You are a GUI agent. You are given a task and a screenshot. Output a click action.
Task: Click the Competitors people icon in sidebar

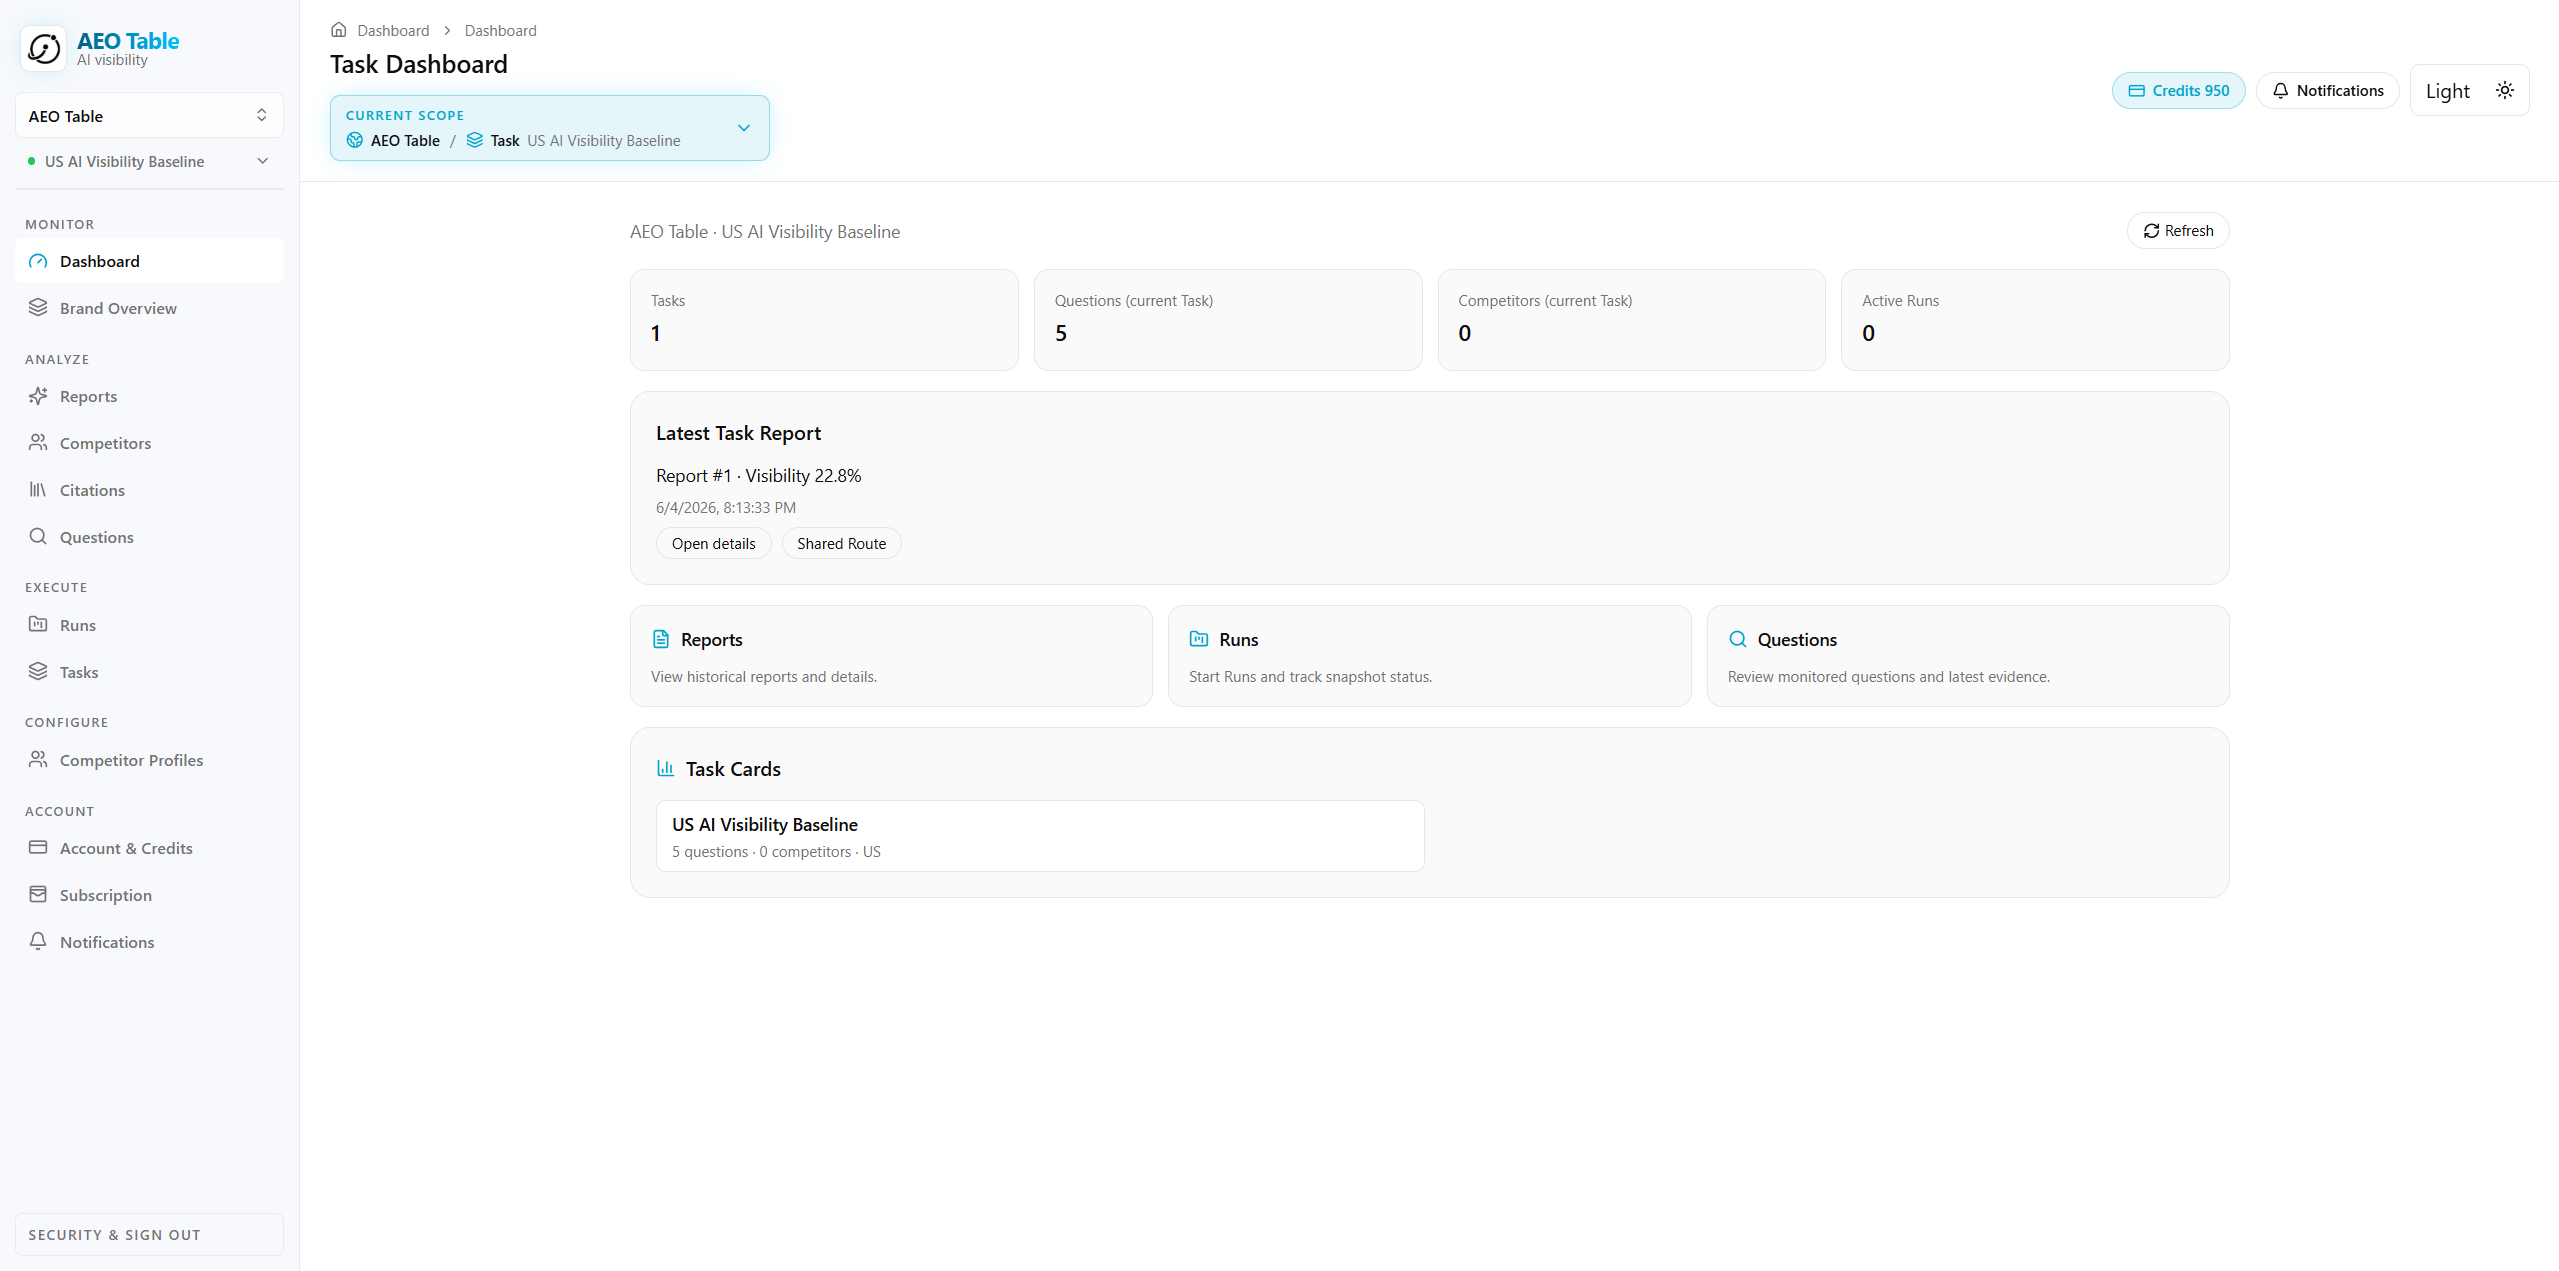38,442
